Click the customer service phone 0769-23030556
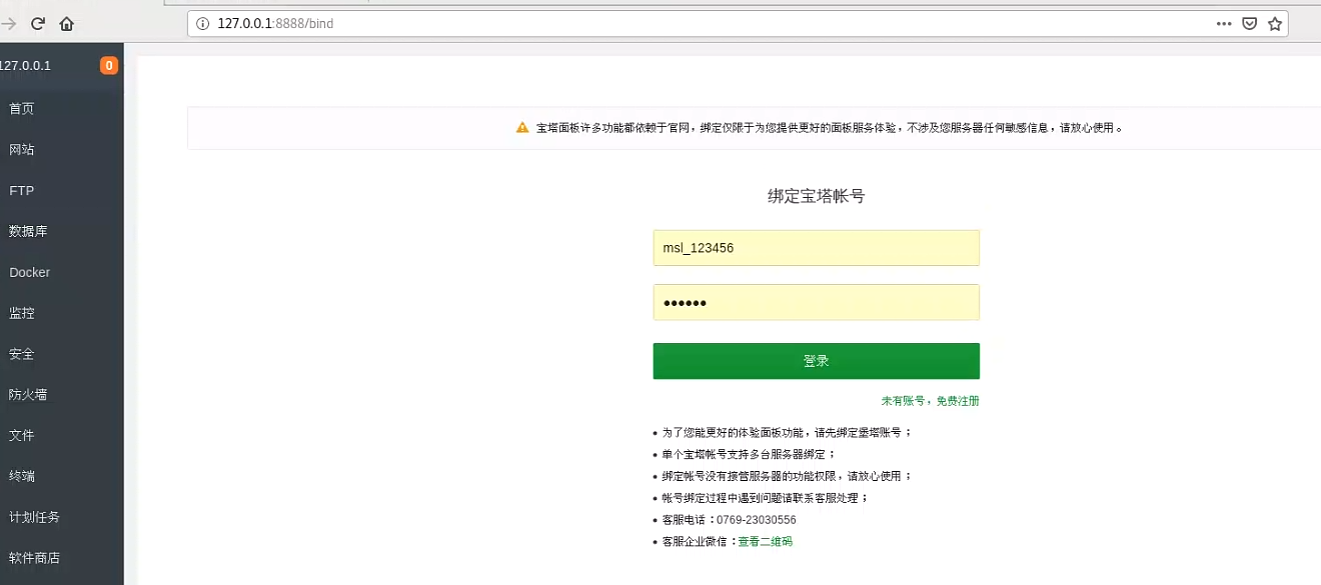 (756, 520)
